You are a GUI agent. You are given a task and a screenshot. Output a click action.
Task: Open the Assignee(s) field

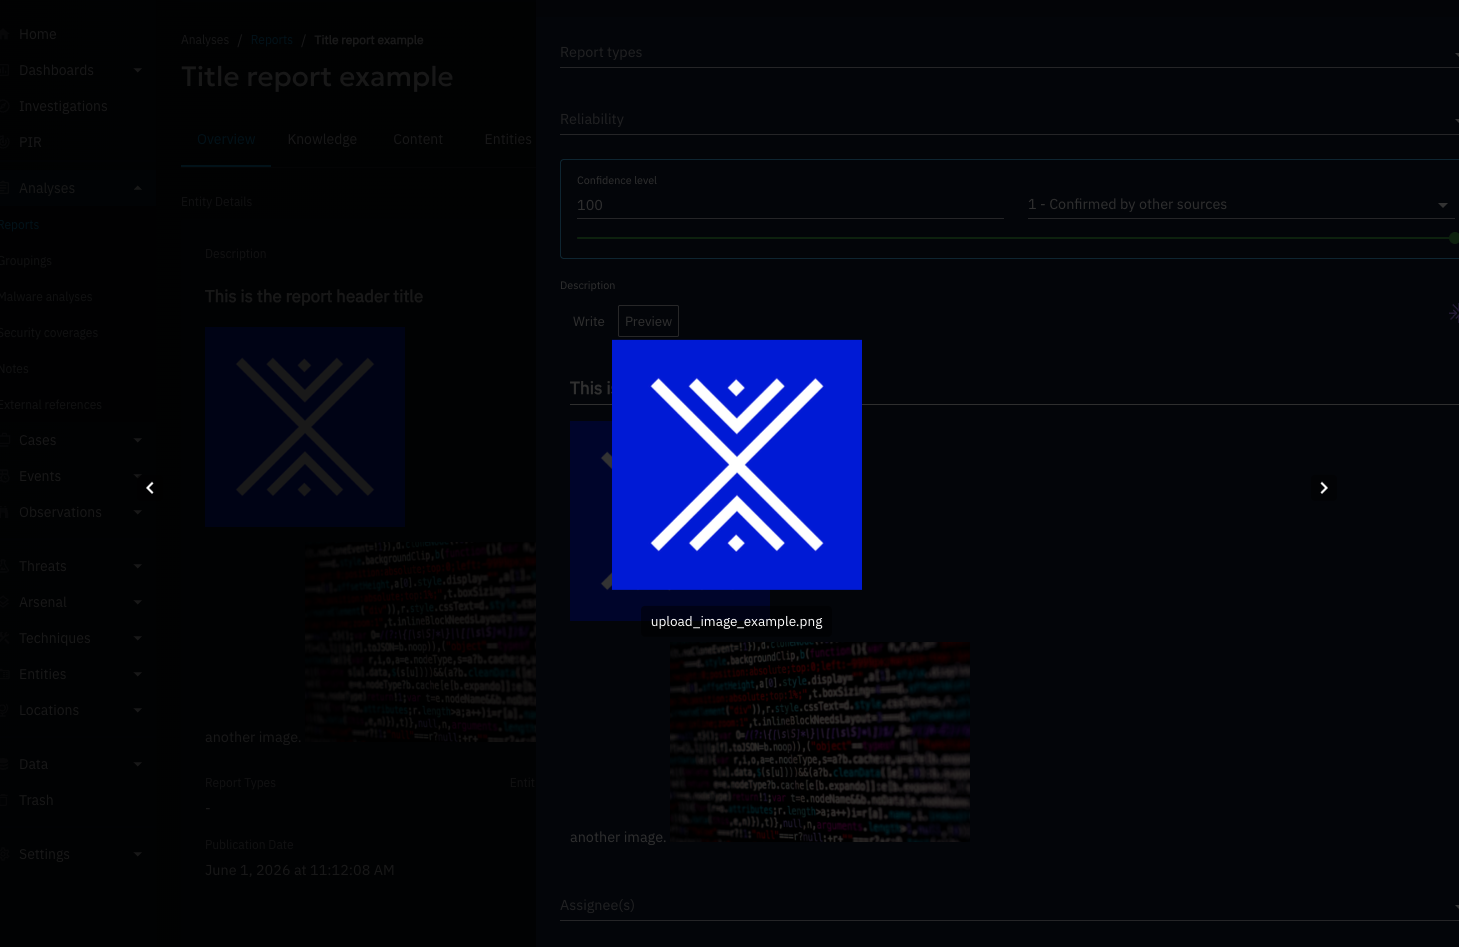tap(1009, 905)
